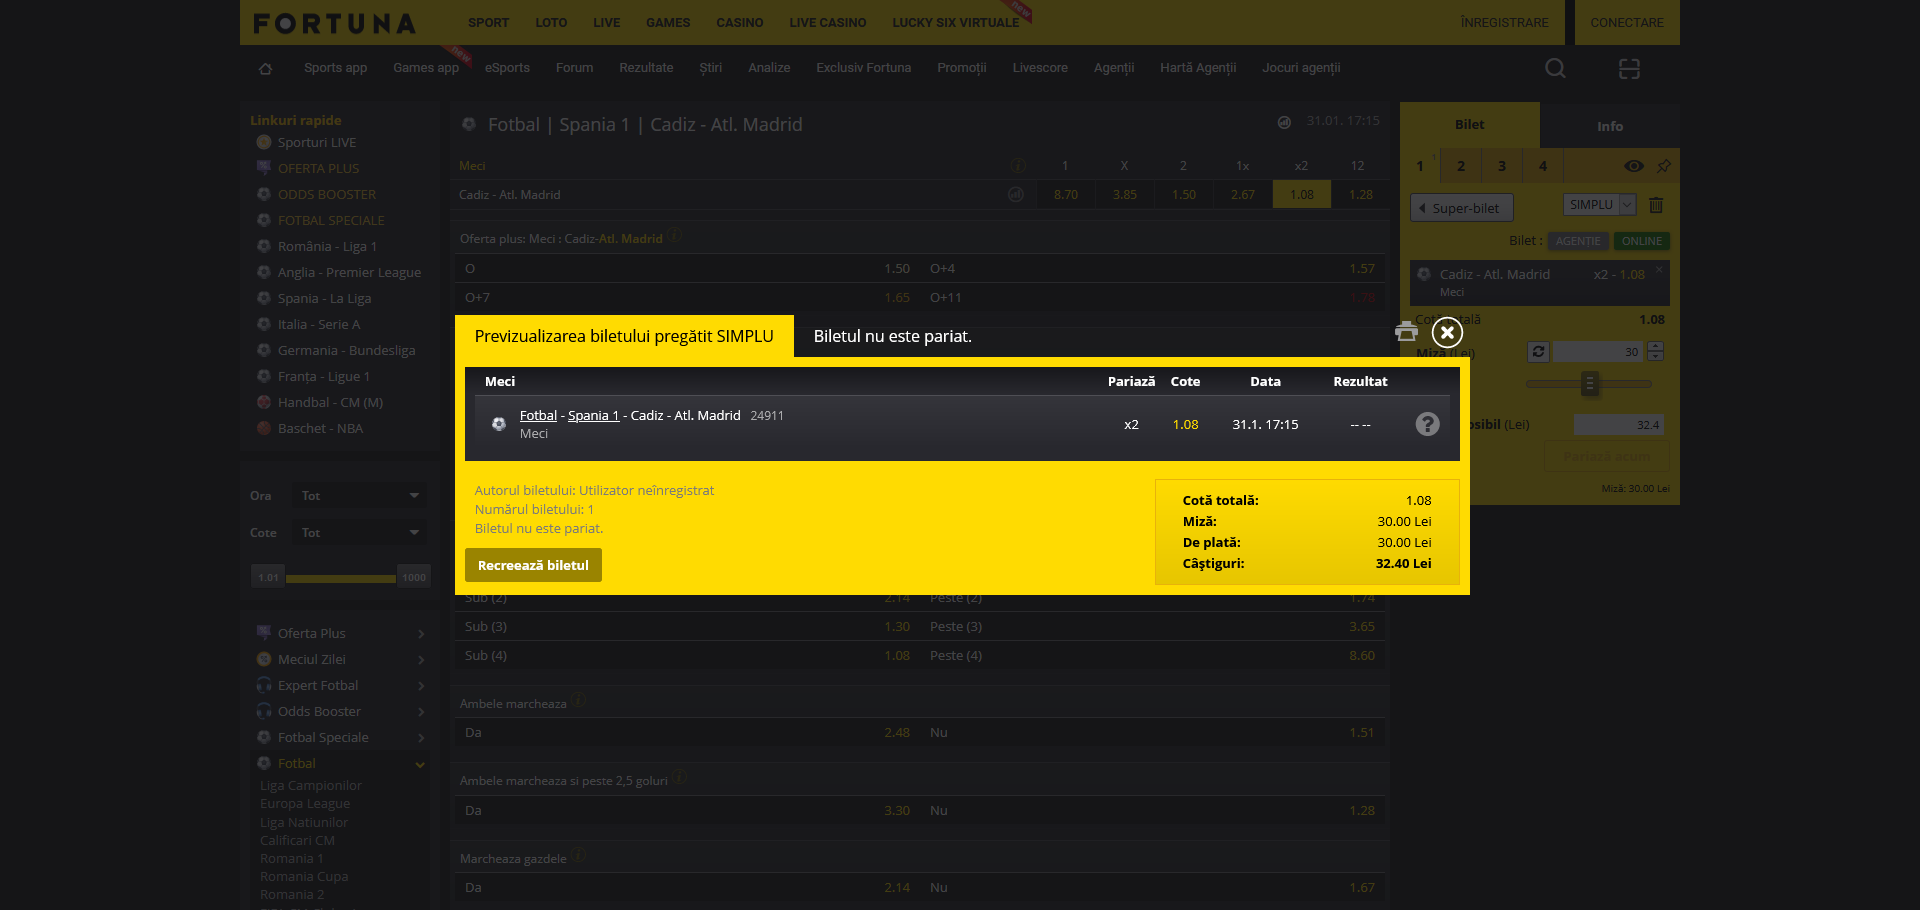Toggle the betslip eye visibility icon

(x=1634, y=166)
